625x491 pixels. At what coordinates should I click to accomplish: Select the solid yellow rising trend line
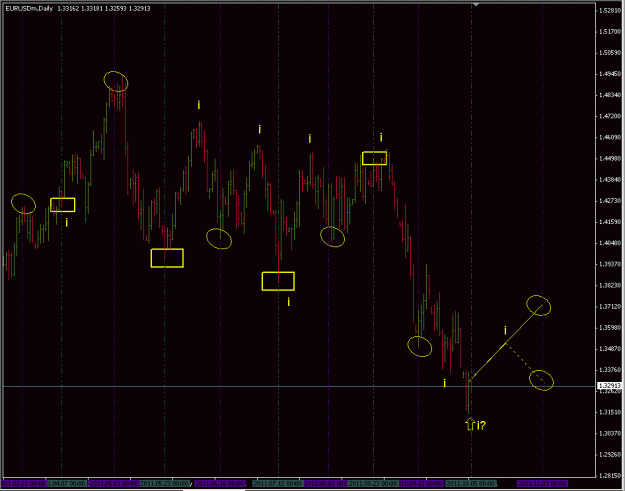tap(505, 343)
